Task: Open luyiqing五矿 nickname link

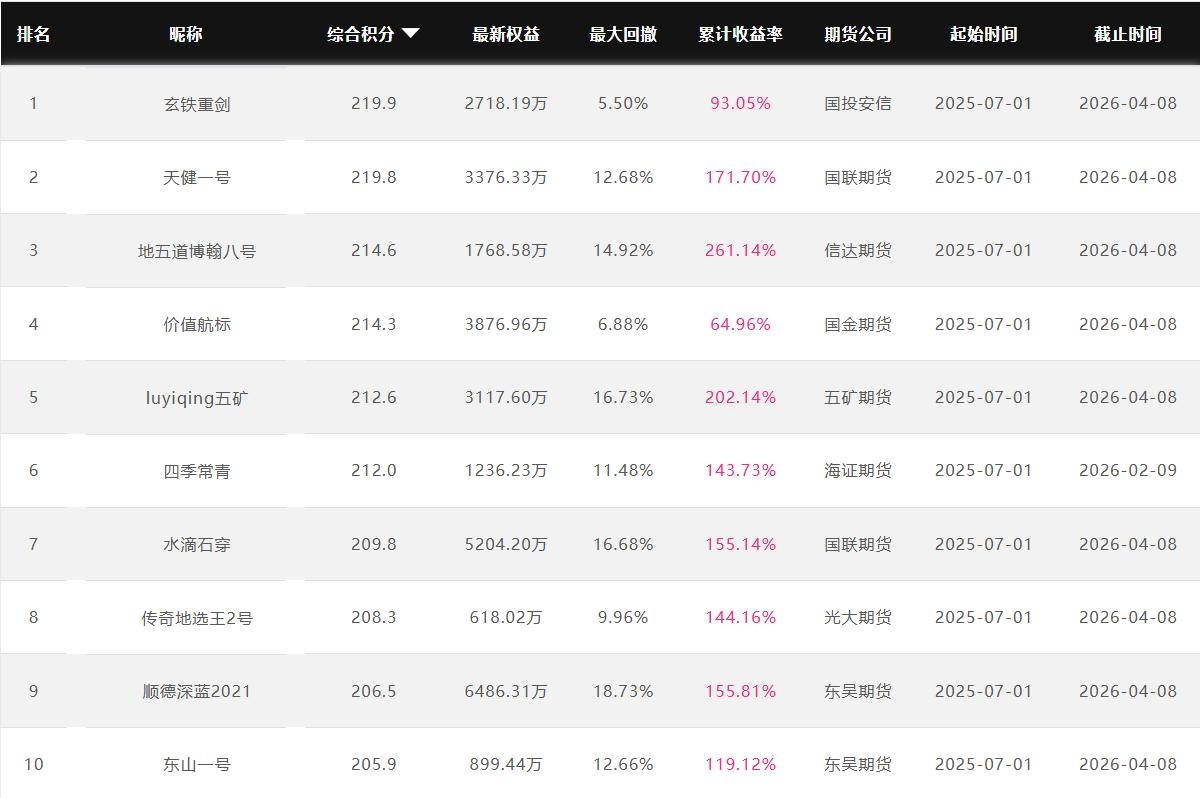Action: tap(197, 398)
